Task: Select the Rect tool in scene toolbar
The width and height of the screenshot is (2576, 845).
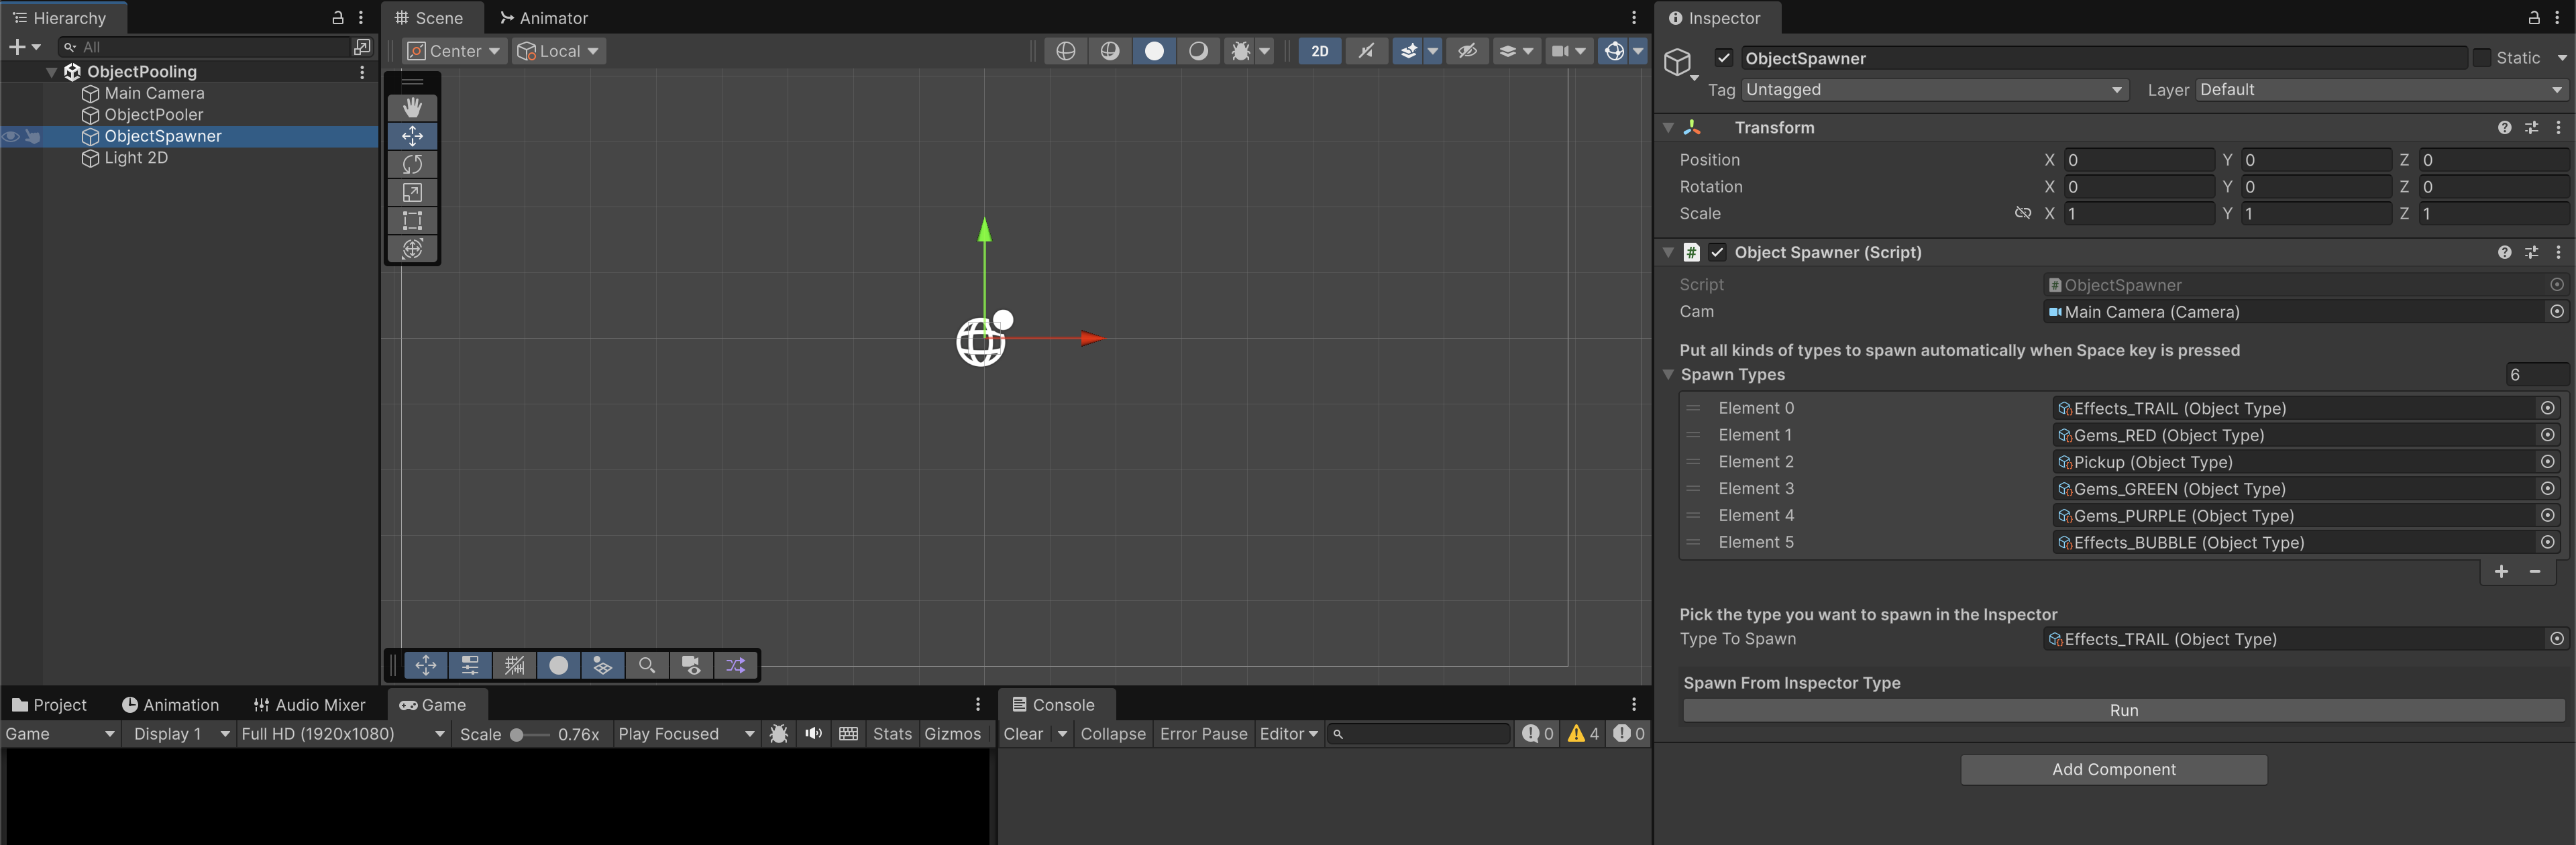Action: point(412,220)
